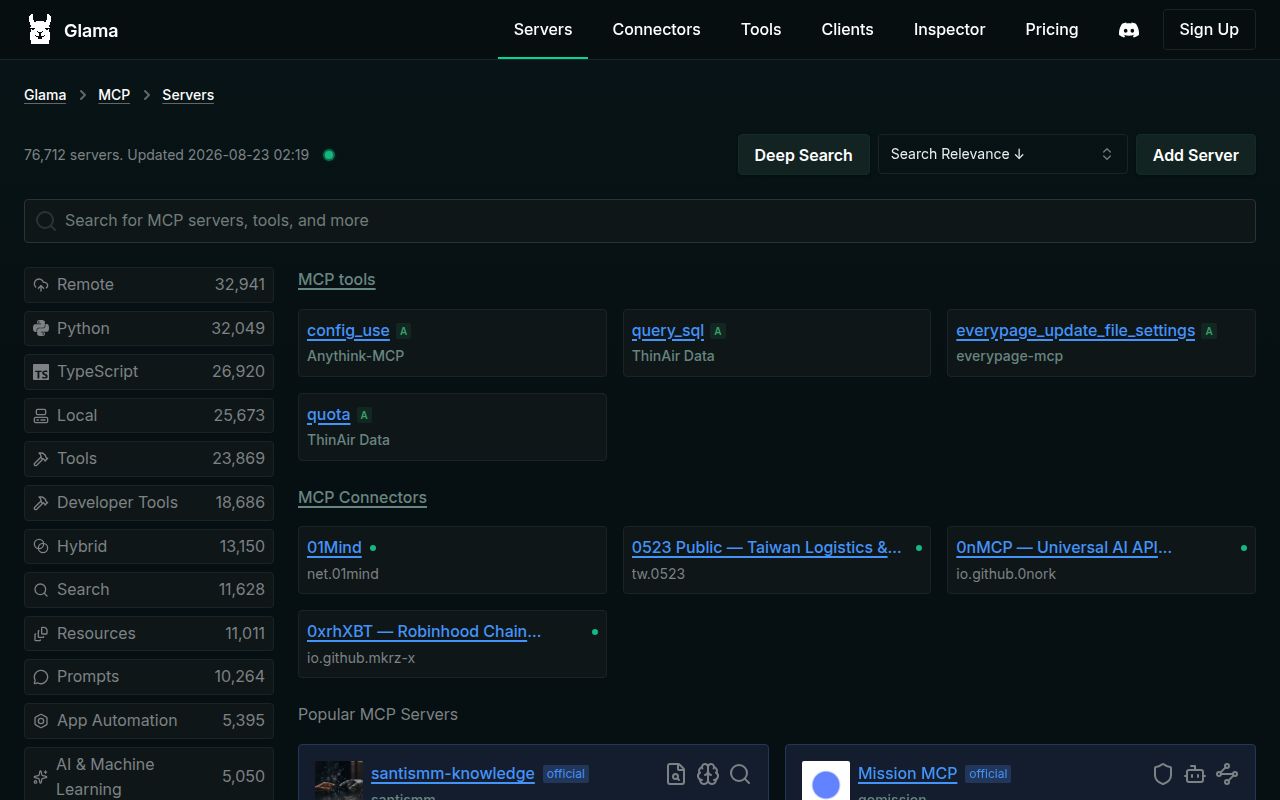Click the Add Server button
The height and width of the screenshot is (800, 1280).
[1195, 155]
